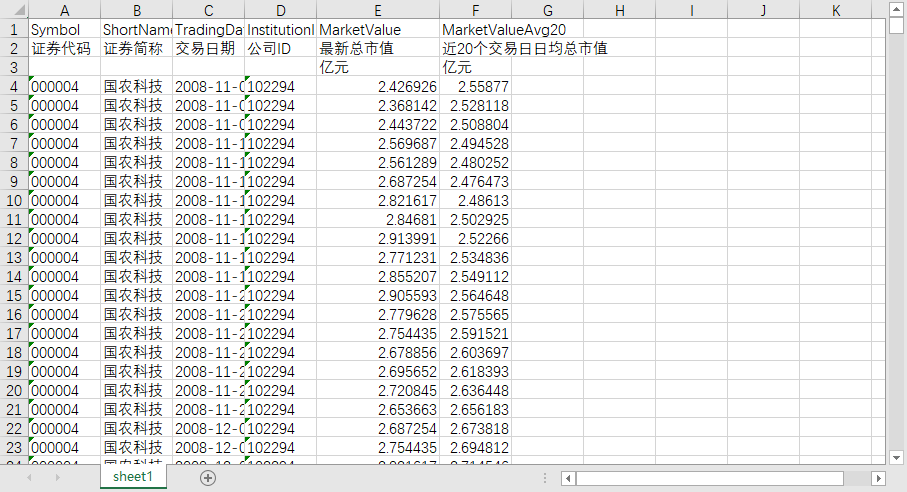Click the MarketValue header cell

click(x=378, y=29)
